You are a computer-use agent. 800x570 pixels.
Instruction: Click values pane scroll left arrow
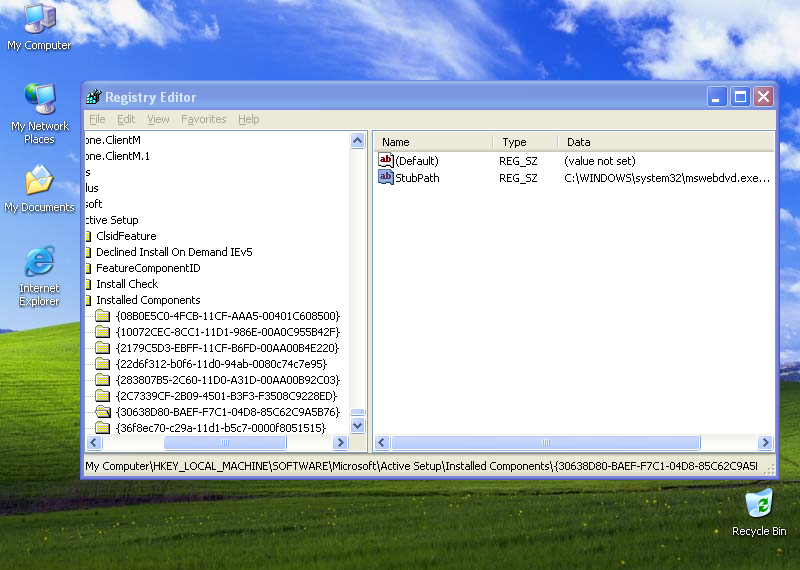coord(383,442)
